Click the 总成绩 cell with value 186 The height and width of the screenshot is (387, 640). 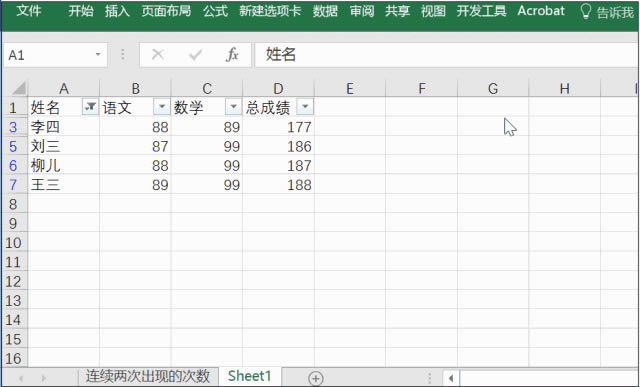tap(278, 146)
